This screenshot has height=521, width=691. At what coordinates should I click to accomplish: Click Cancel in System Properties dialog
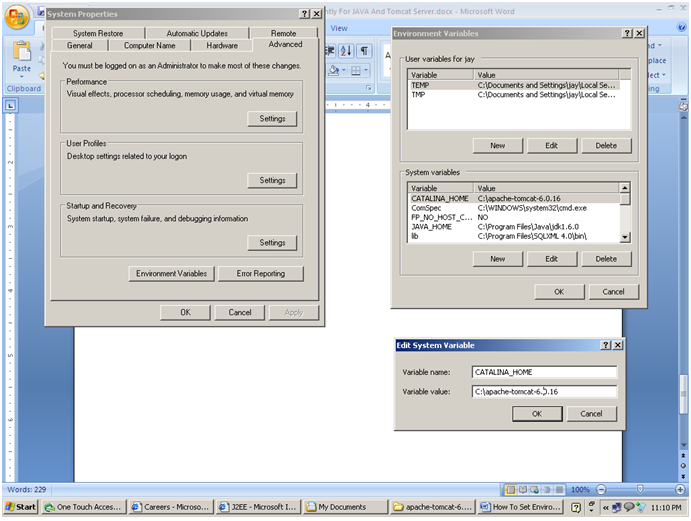tap(240, 312)
